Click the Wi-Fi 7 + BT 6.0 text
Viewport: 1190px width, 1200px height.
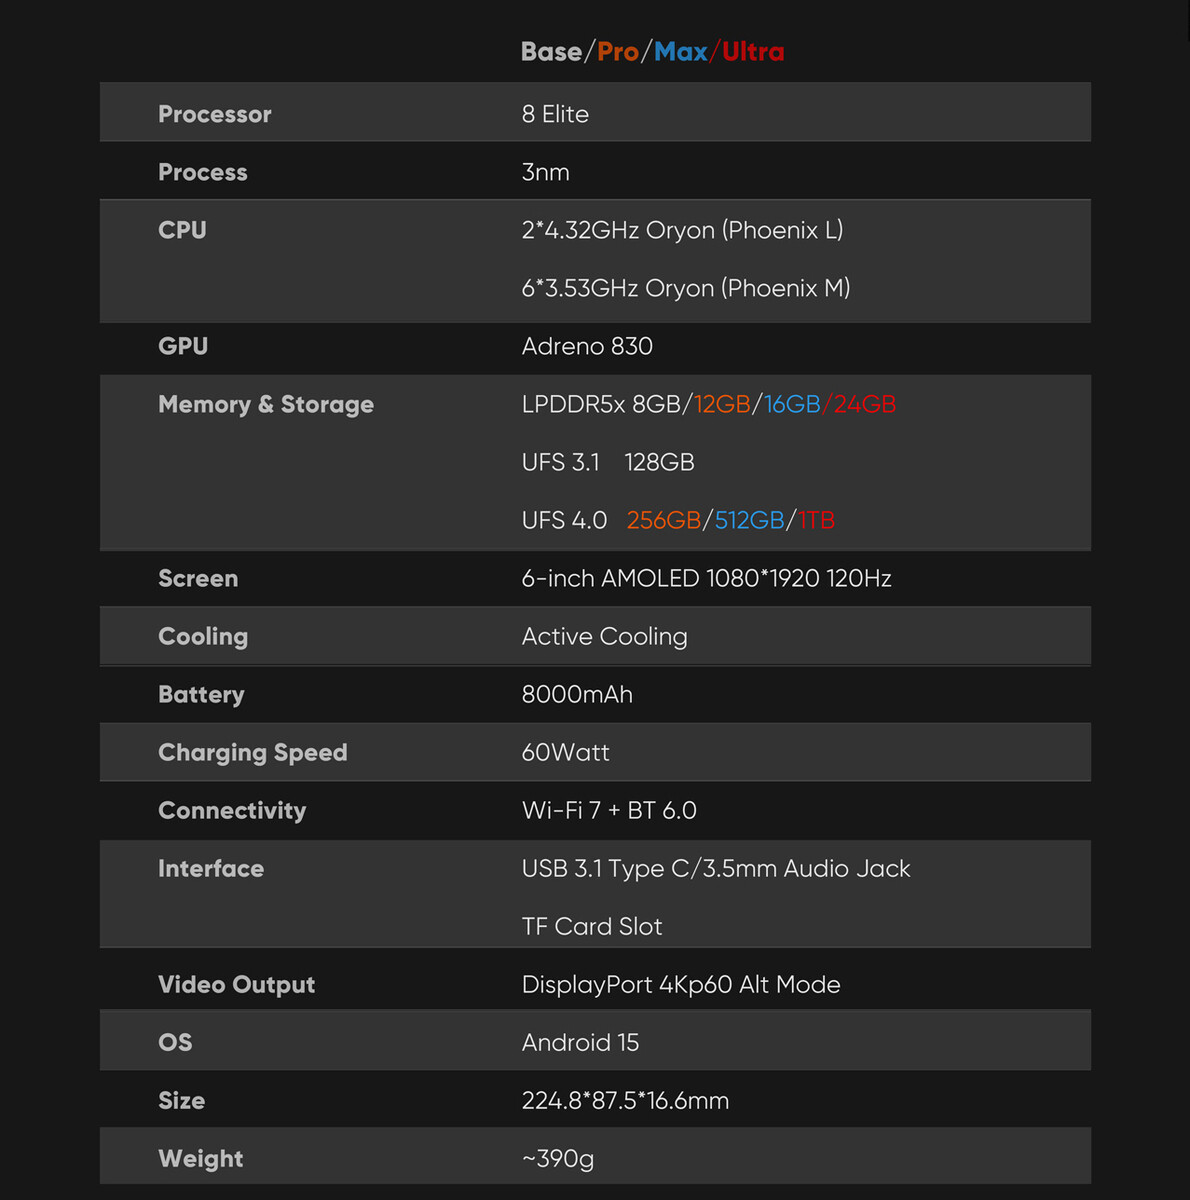[609, 810]
